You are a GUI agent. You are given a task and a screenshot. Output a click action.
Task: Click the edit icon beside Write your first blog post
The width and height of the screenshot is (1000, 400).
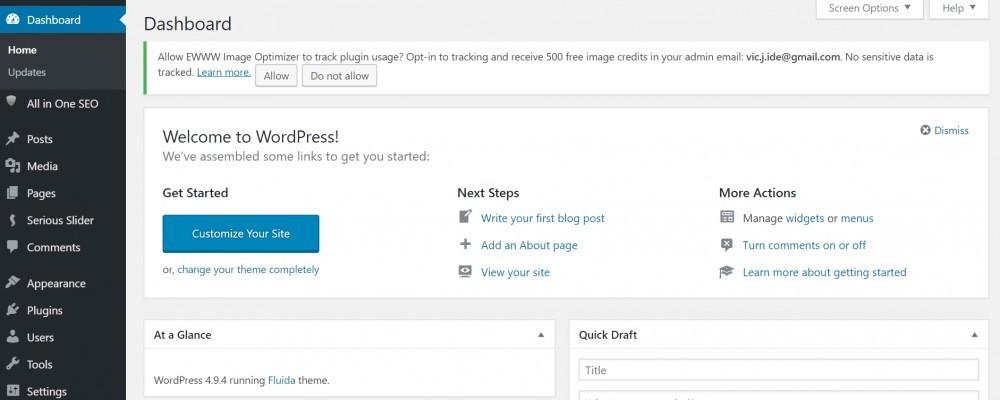coord(466,217)
